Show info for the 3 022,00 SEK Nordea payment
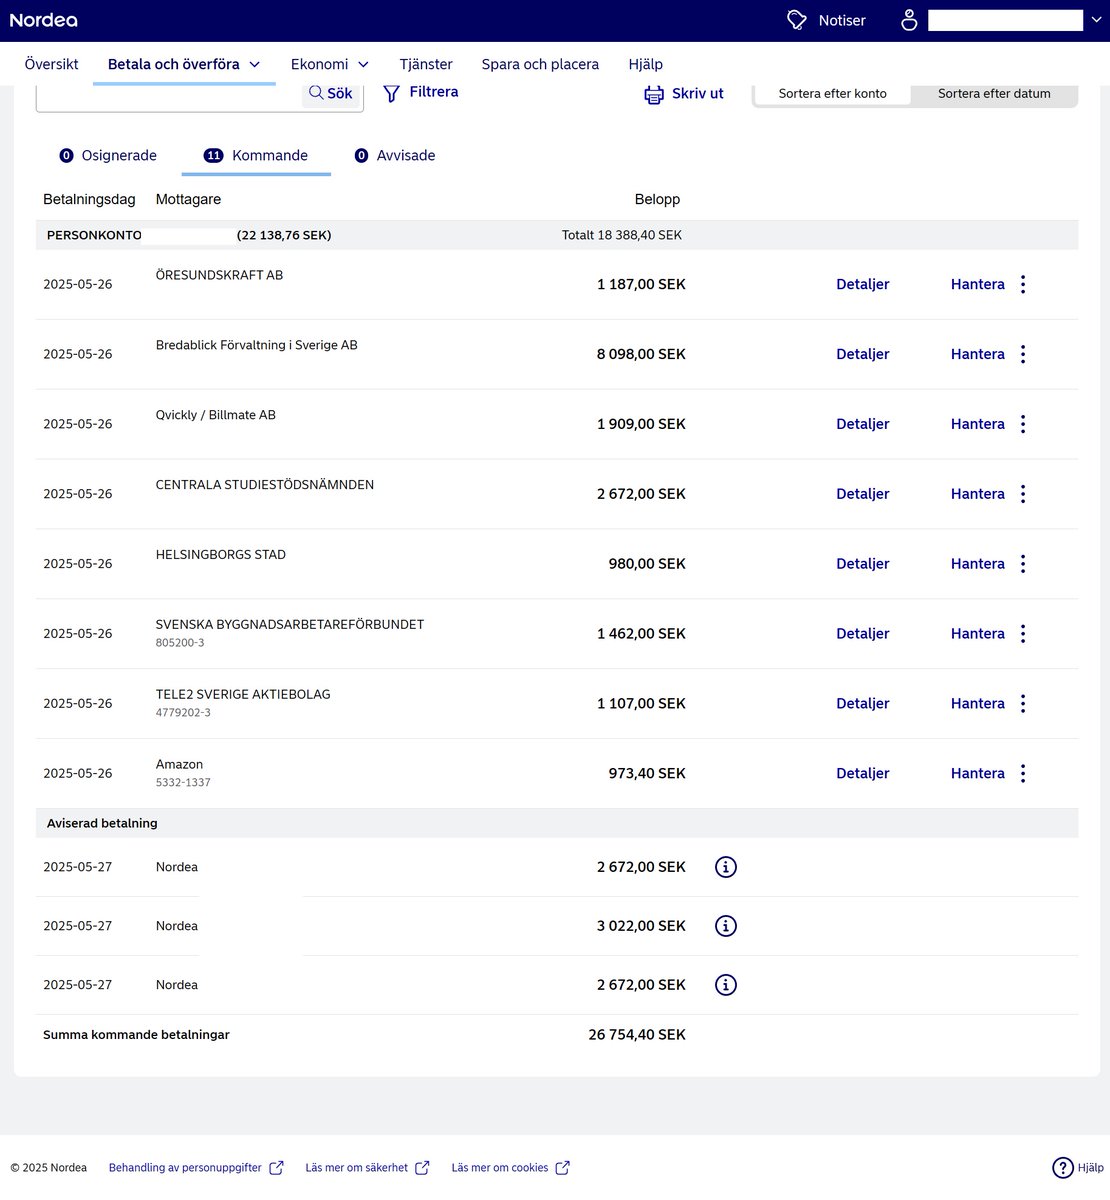The image size is (1110, 1200). coord(726,926)
